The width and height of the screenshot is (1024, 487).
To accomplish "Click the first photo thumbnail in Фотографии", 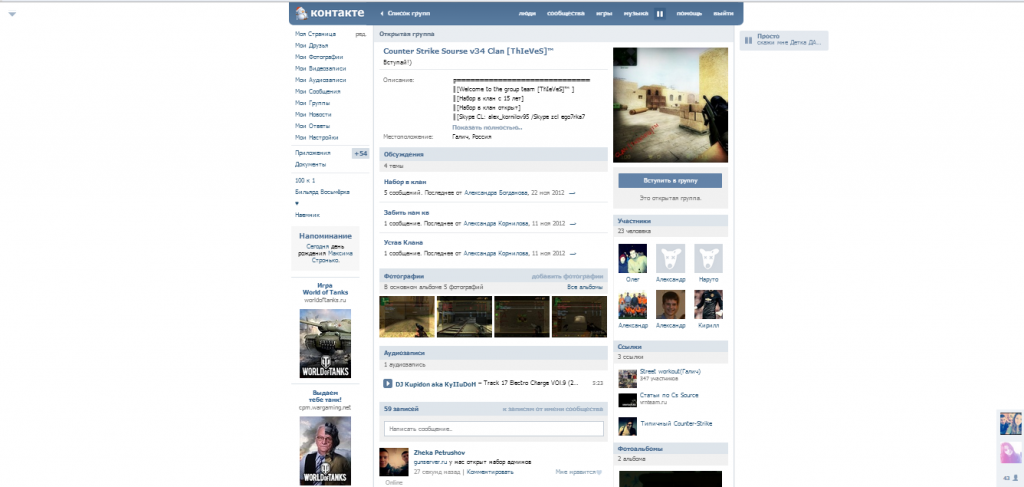I will coord(406,316).
